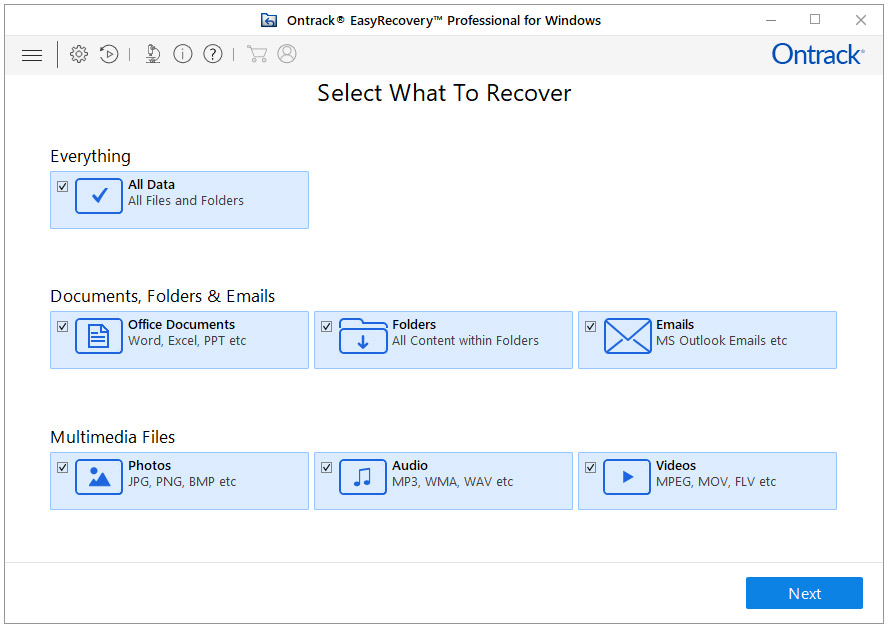Disable the Photos checkbox
The width and height of the screenshot is (889, 628).
coord(62,467)
